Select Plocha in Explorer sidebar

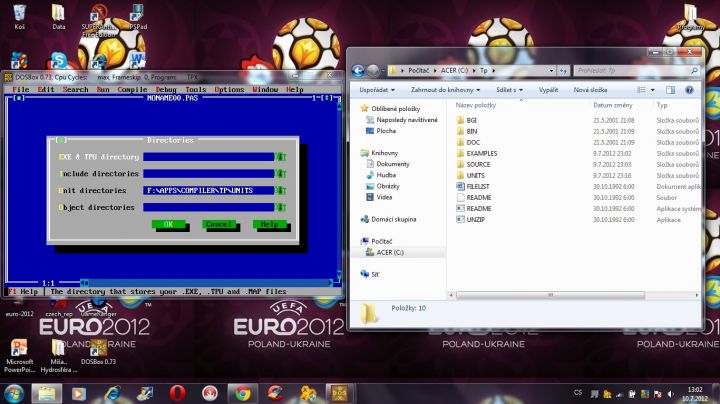pyautogui.click(x=381, y=131)
